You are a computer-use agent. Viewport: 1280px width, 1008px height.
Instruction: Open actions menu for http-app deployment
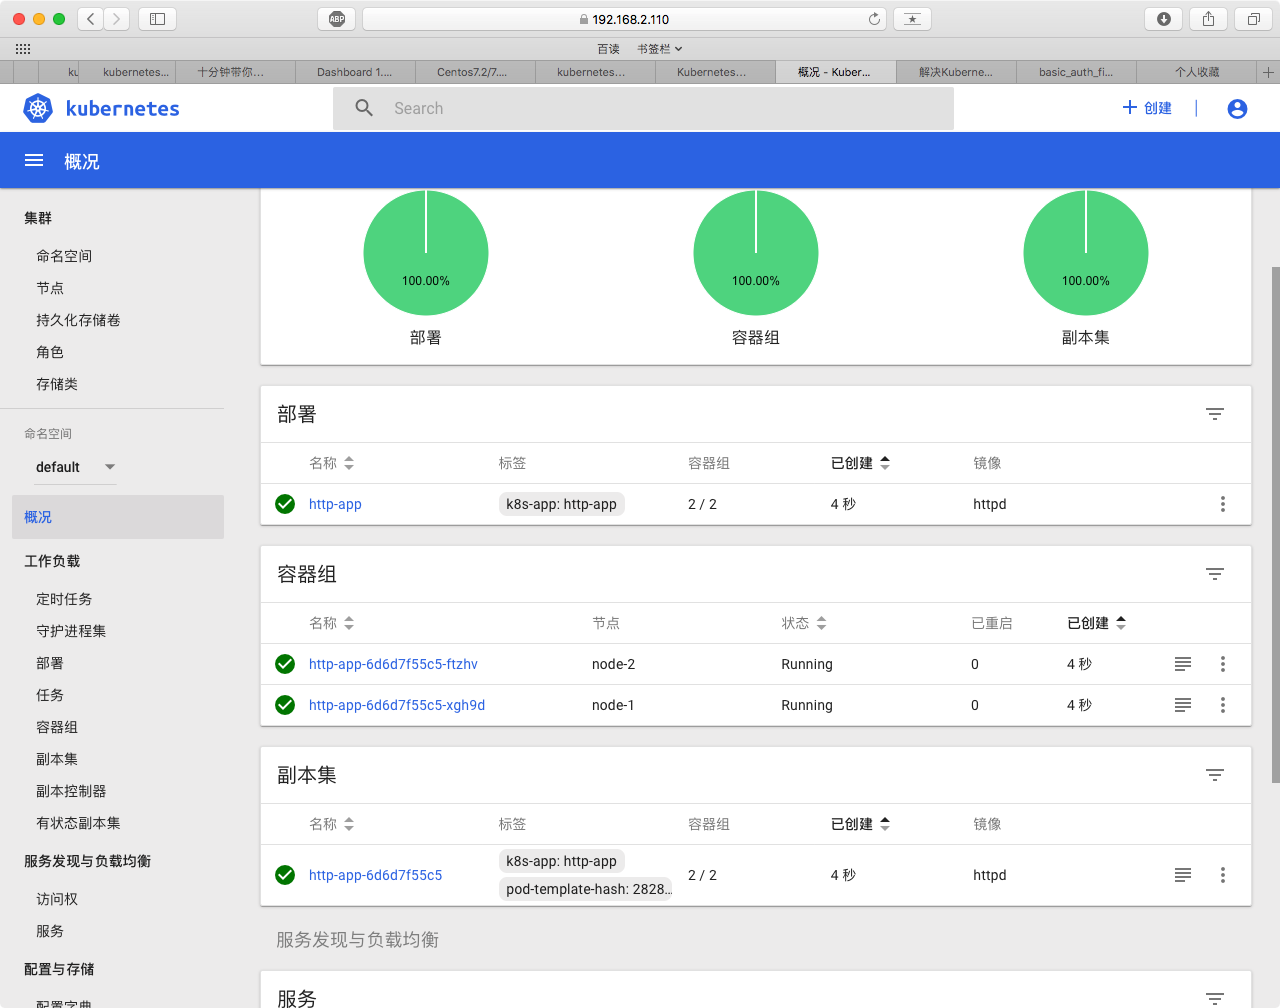(x=1222, y=504)
